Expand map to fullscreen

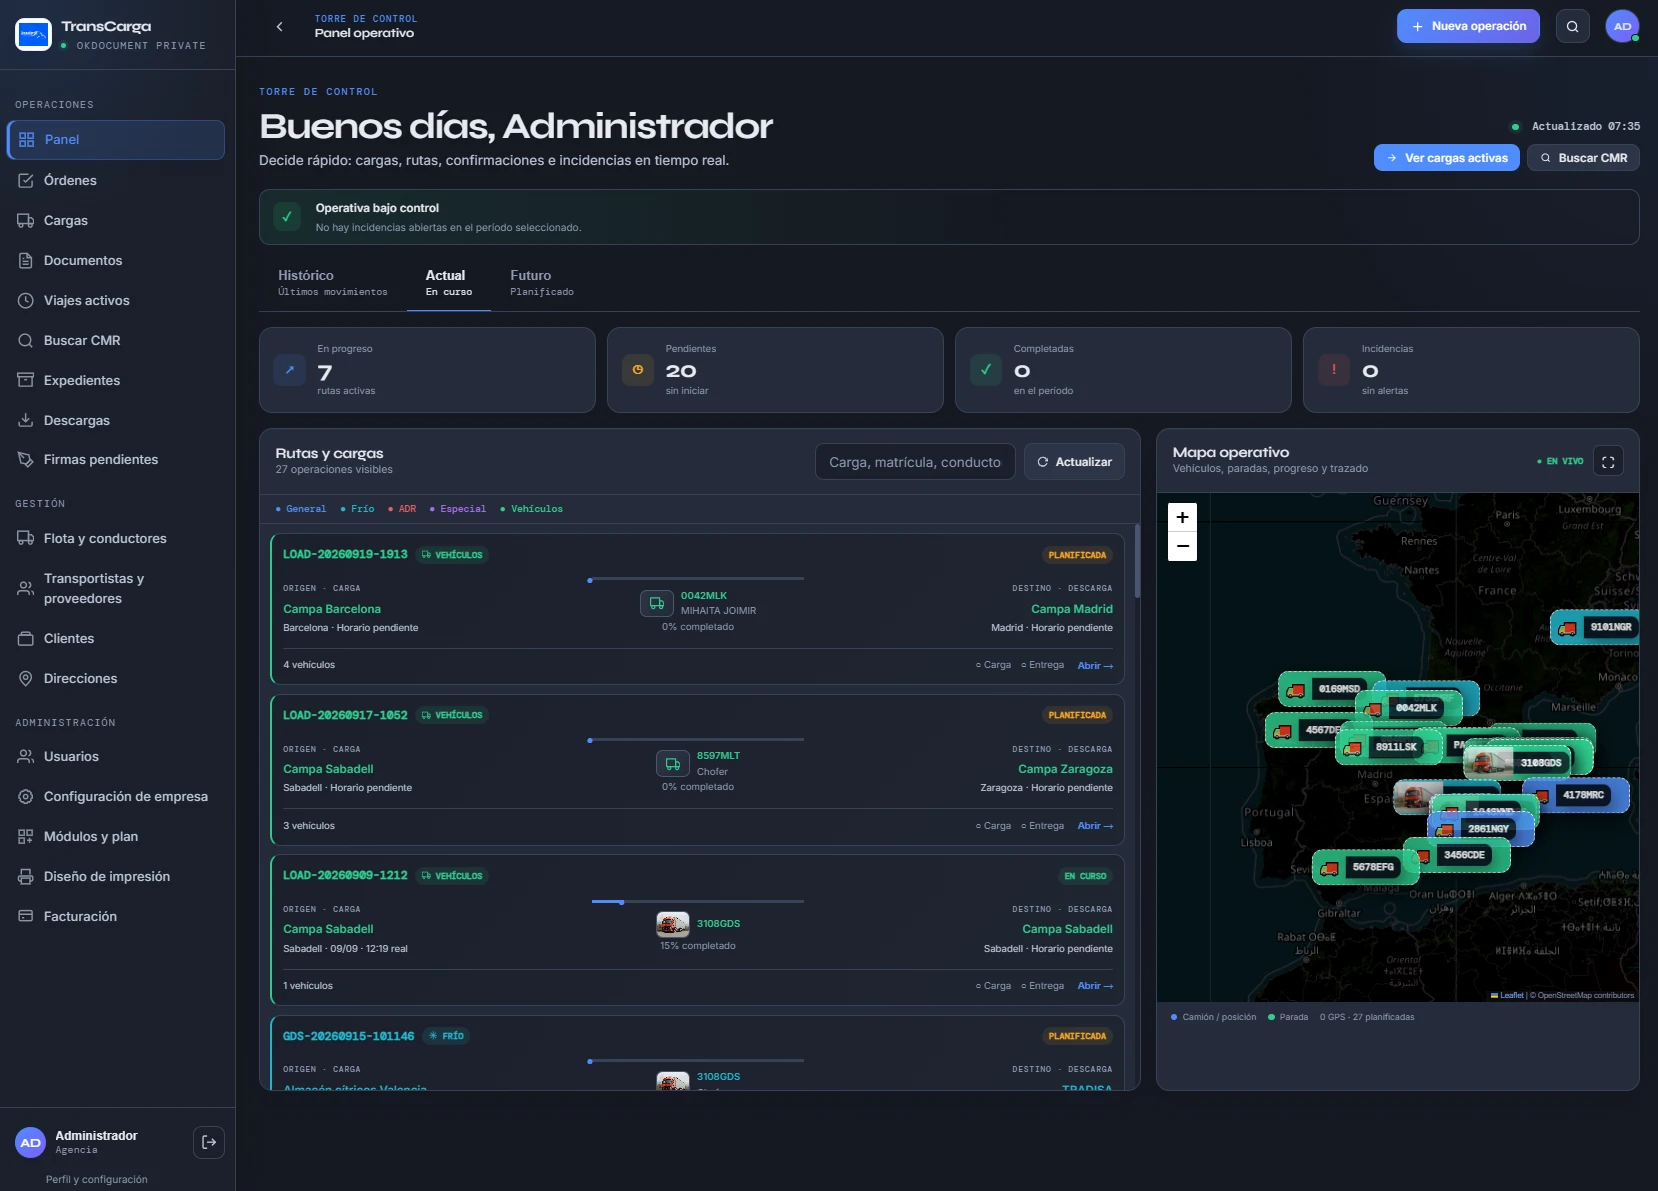(1608, 462)
